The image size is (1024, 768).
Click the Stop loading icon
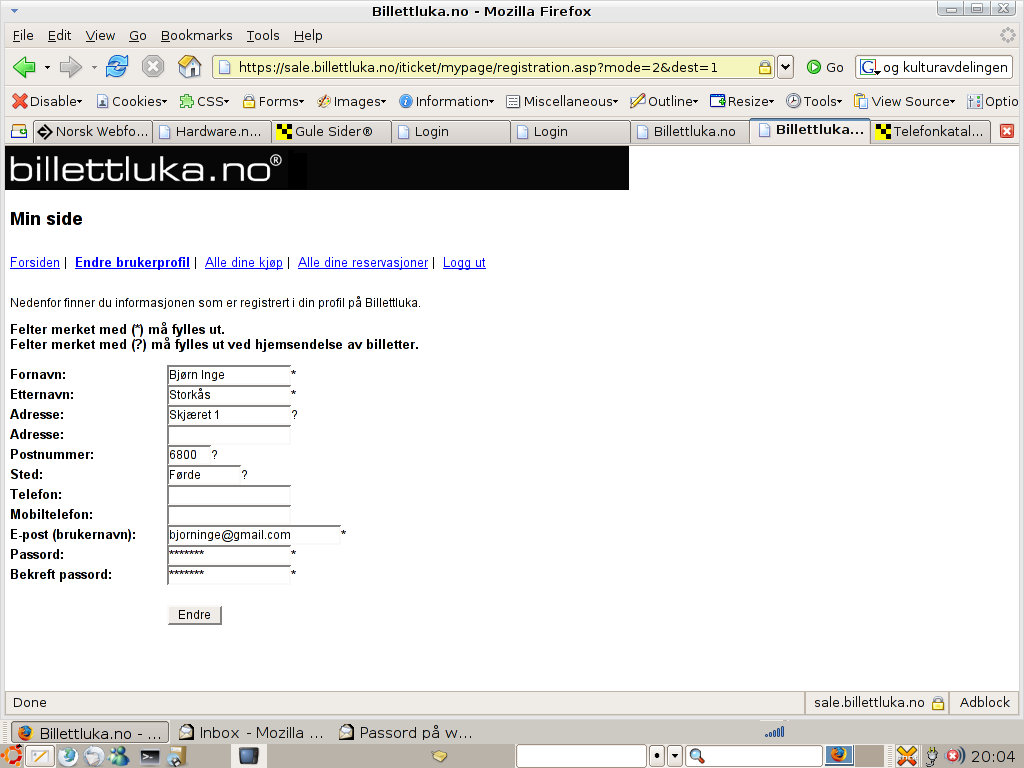click(153, 67)
